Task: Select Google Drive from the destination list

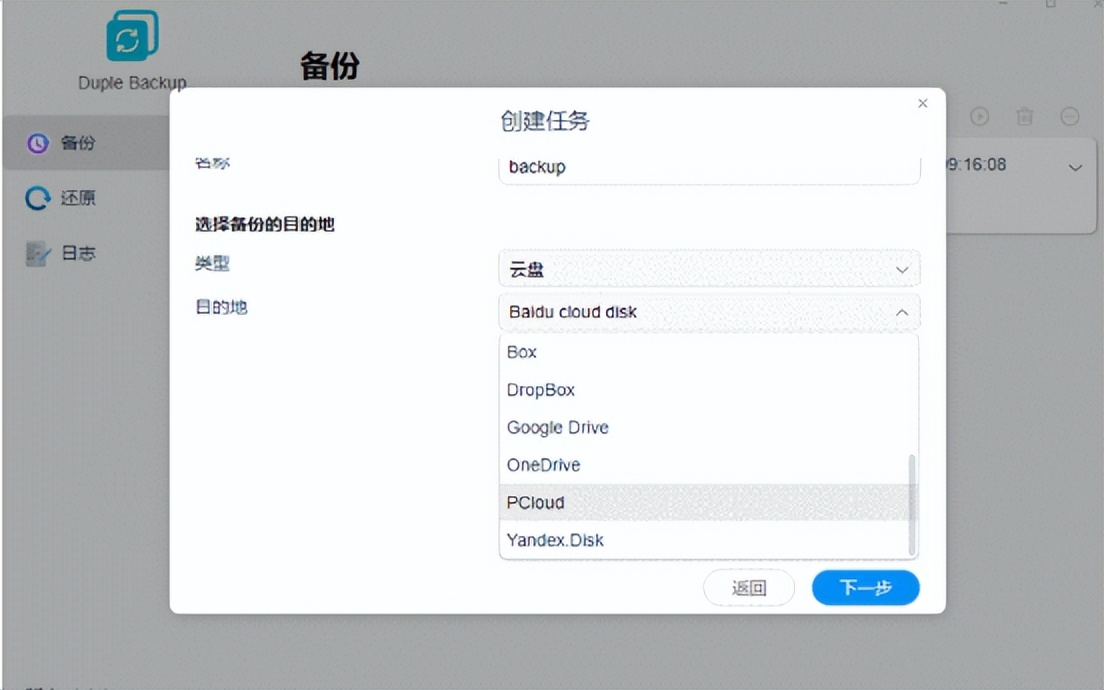Action: coord(557,427)
